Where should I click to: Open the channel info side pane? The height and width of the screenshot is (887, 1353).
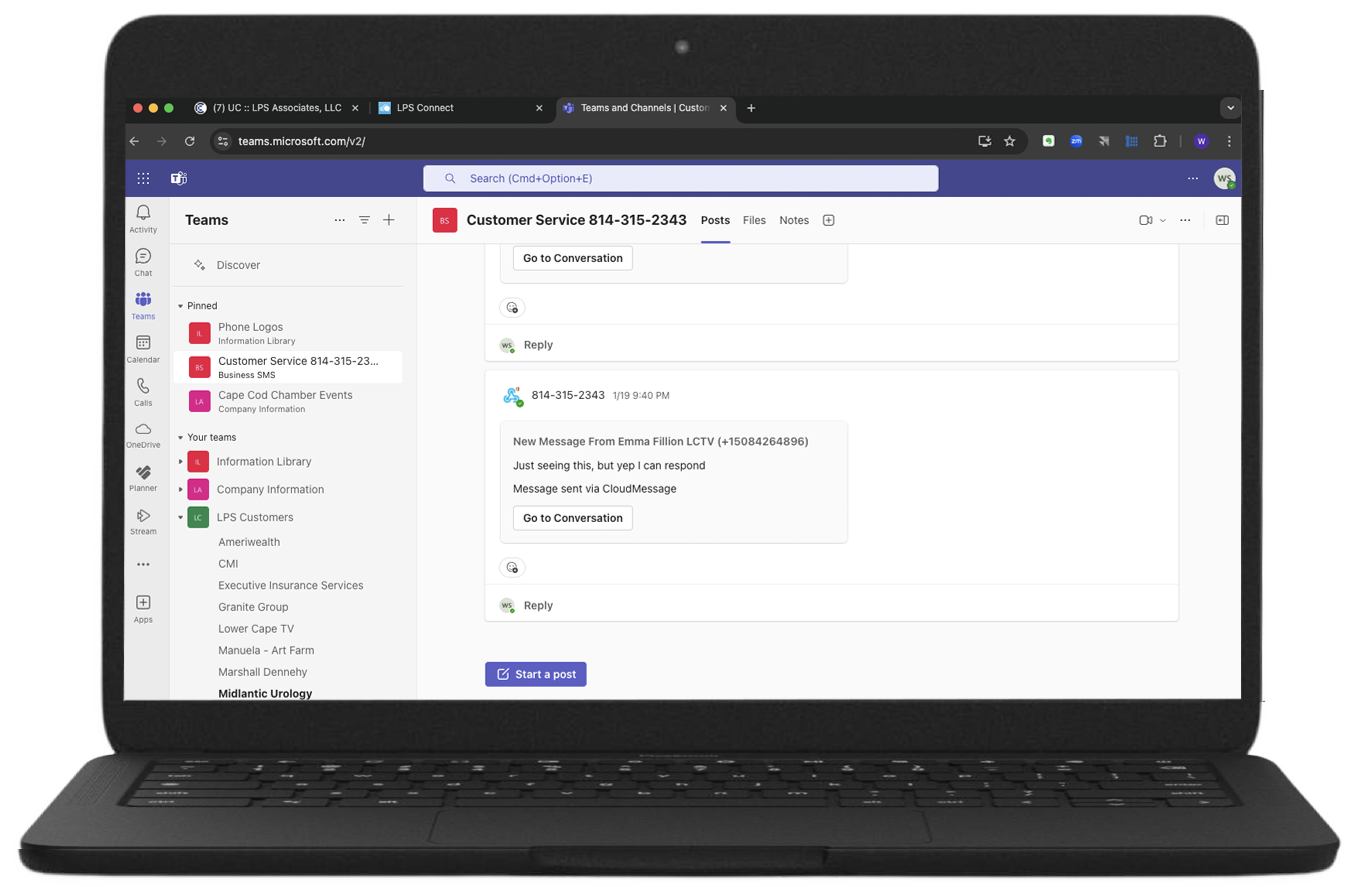coord(1222,220)
